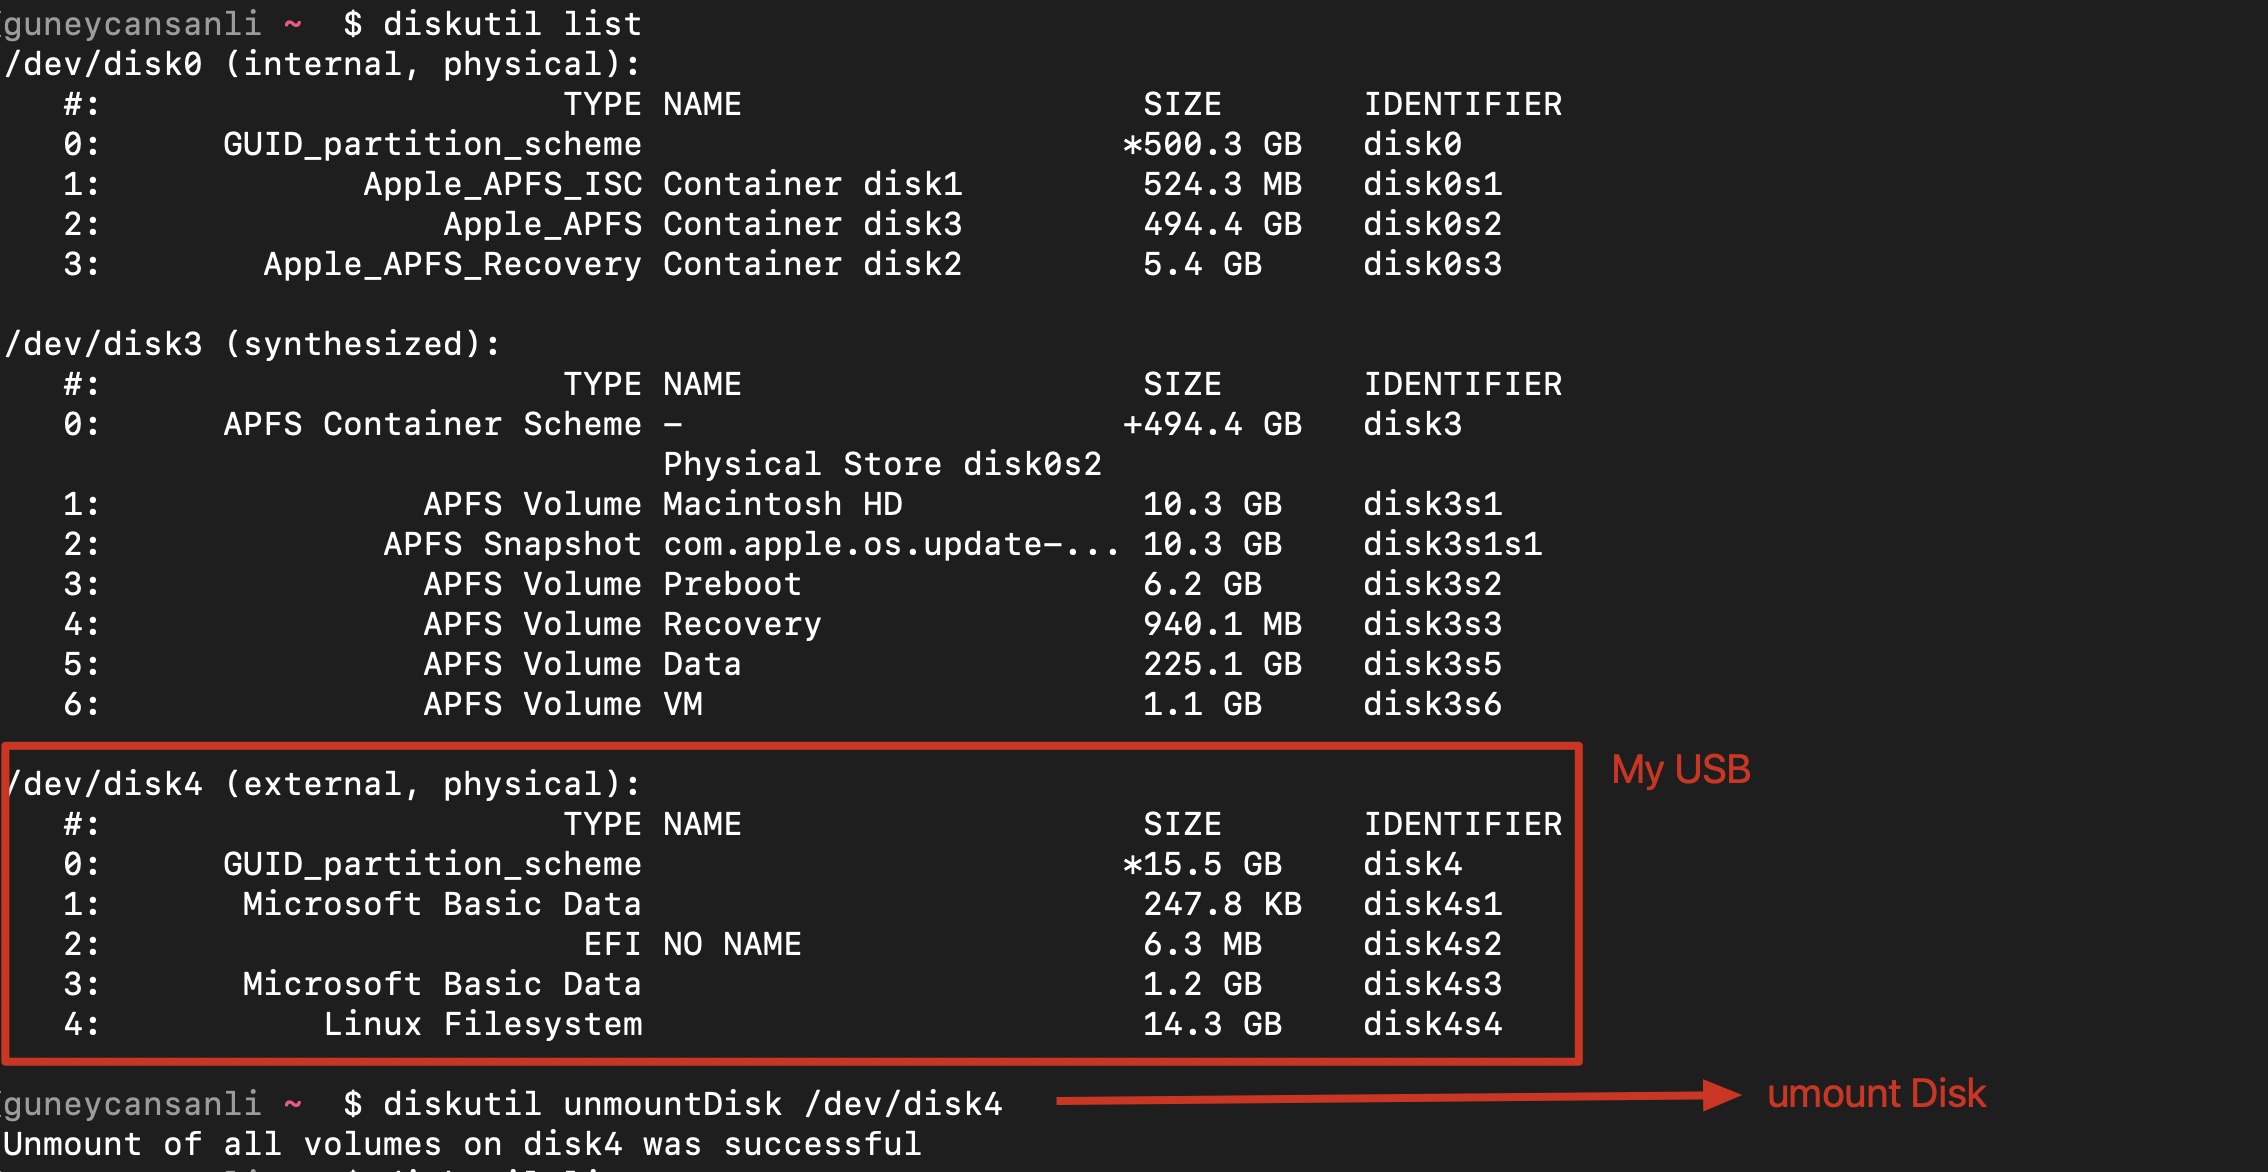This screenshot has width=2268, height=1172.
Task: Click 'Physical Store disk0s2' text
Action: (x=882, y=464)
